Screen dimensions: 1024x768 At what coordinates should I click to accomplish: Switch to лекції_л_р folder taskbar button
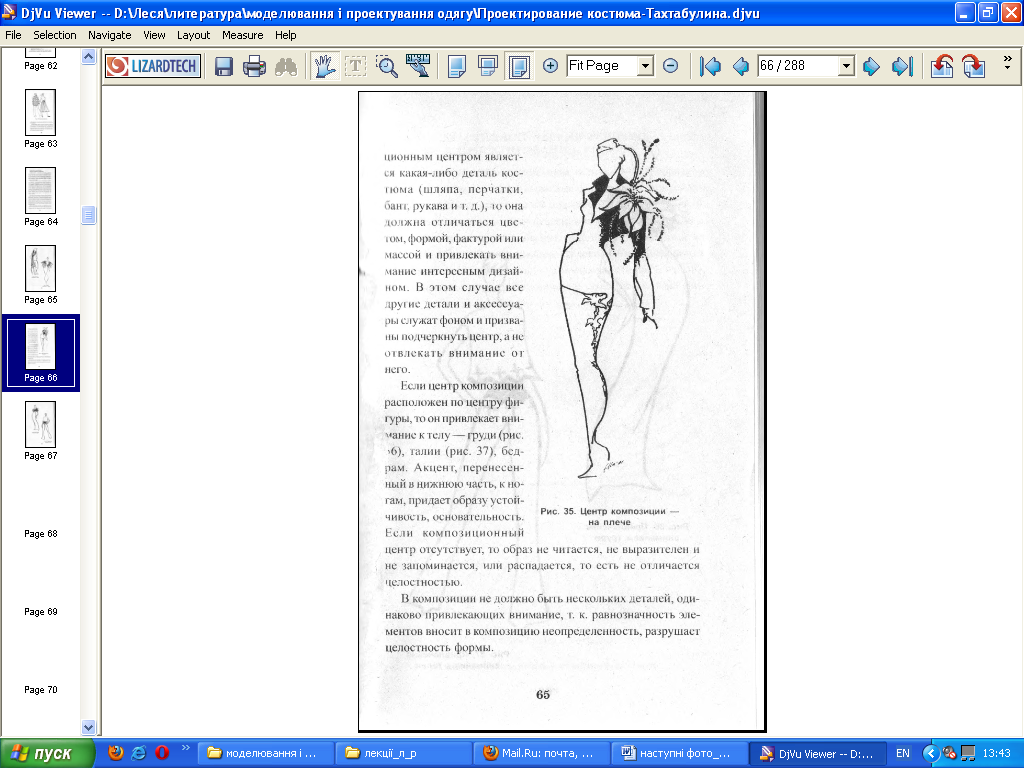[x=404, y=753]
